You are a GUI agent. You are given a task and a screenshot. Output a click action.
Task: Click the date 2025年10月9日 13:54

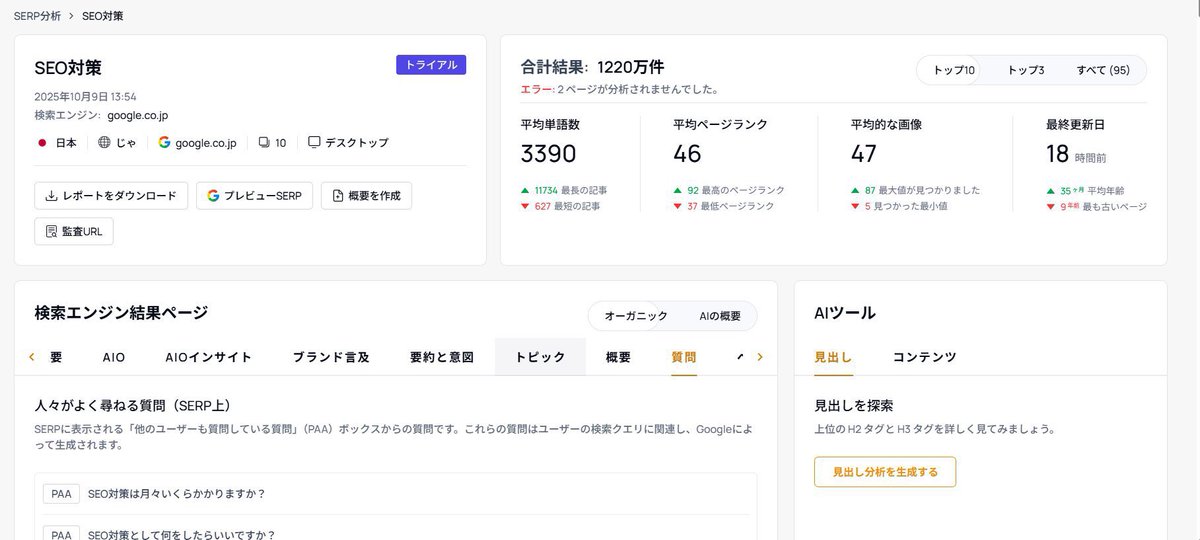[x=85, y=97]
